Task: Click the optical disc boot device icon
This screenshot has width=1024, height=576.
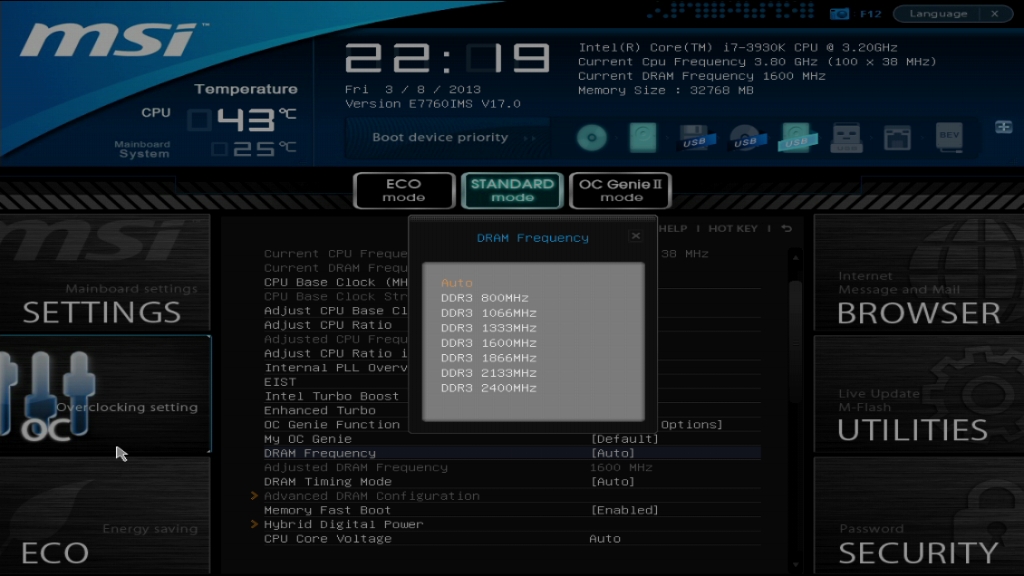Action: 592,138
